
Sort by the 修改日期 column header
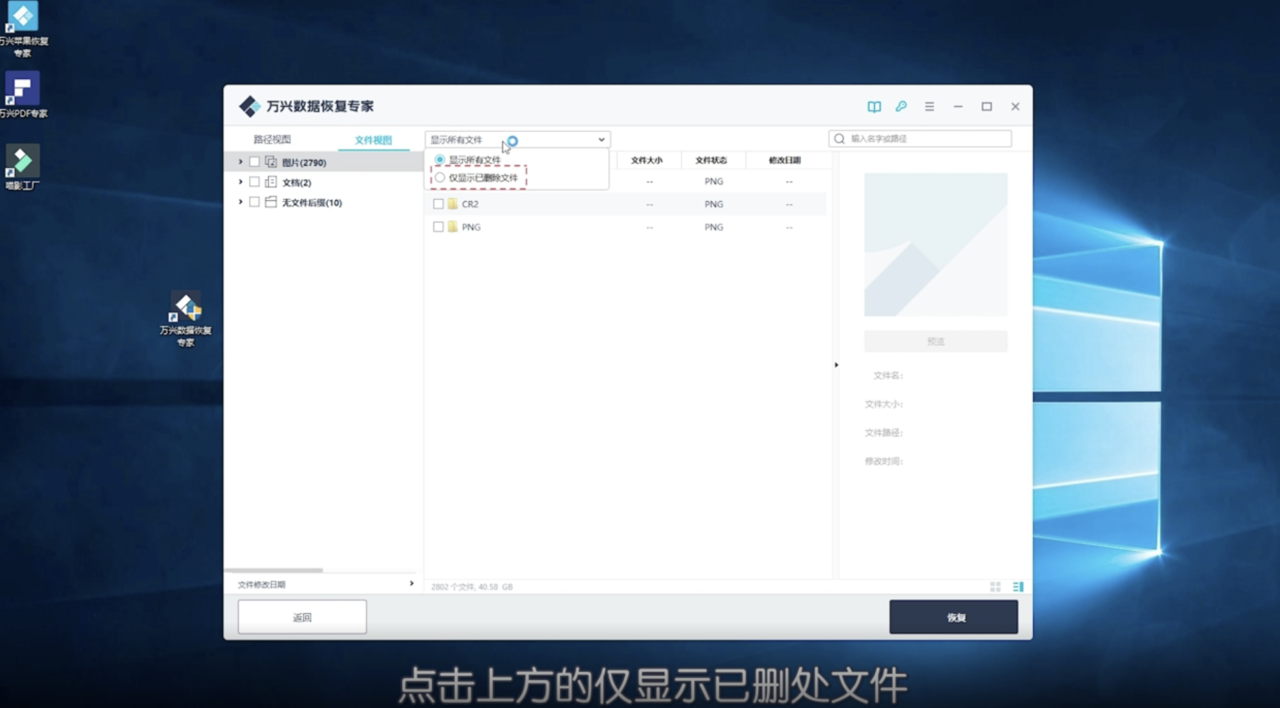785,160
